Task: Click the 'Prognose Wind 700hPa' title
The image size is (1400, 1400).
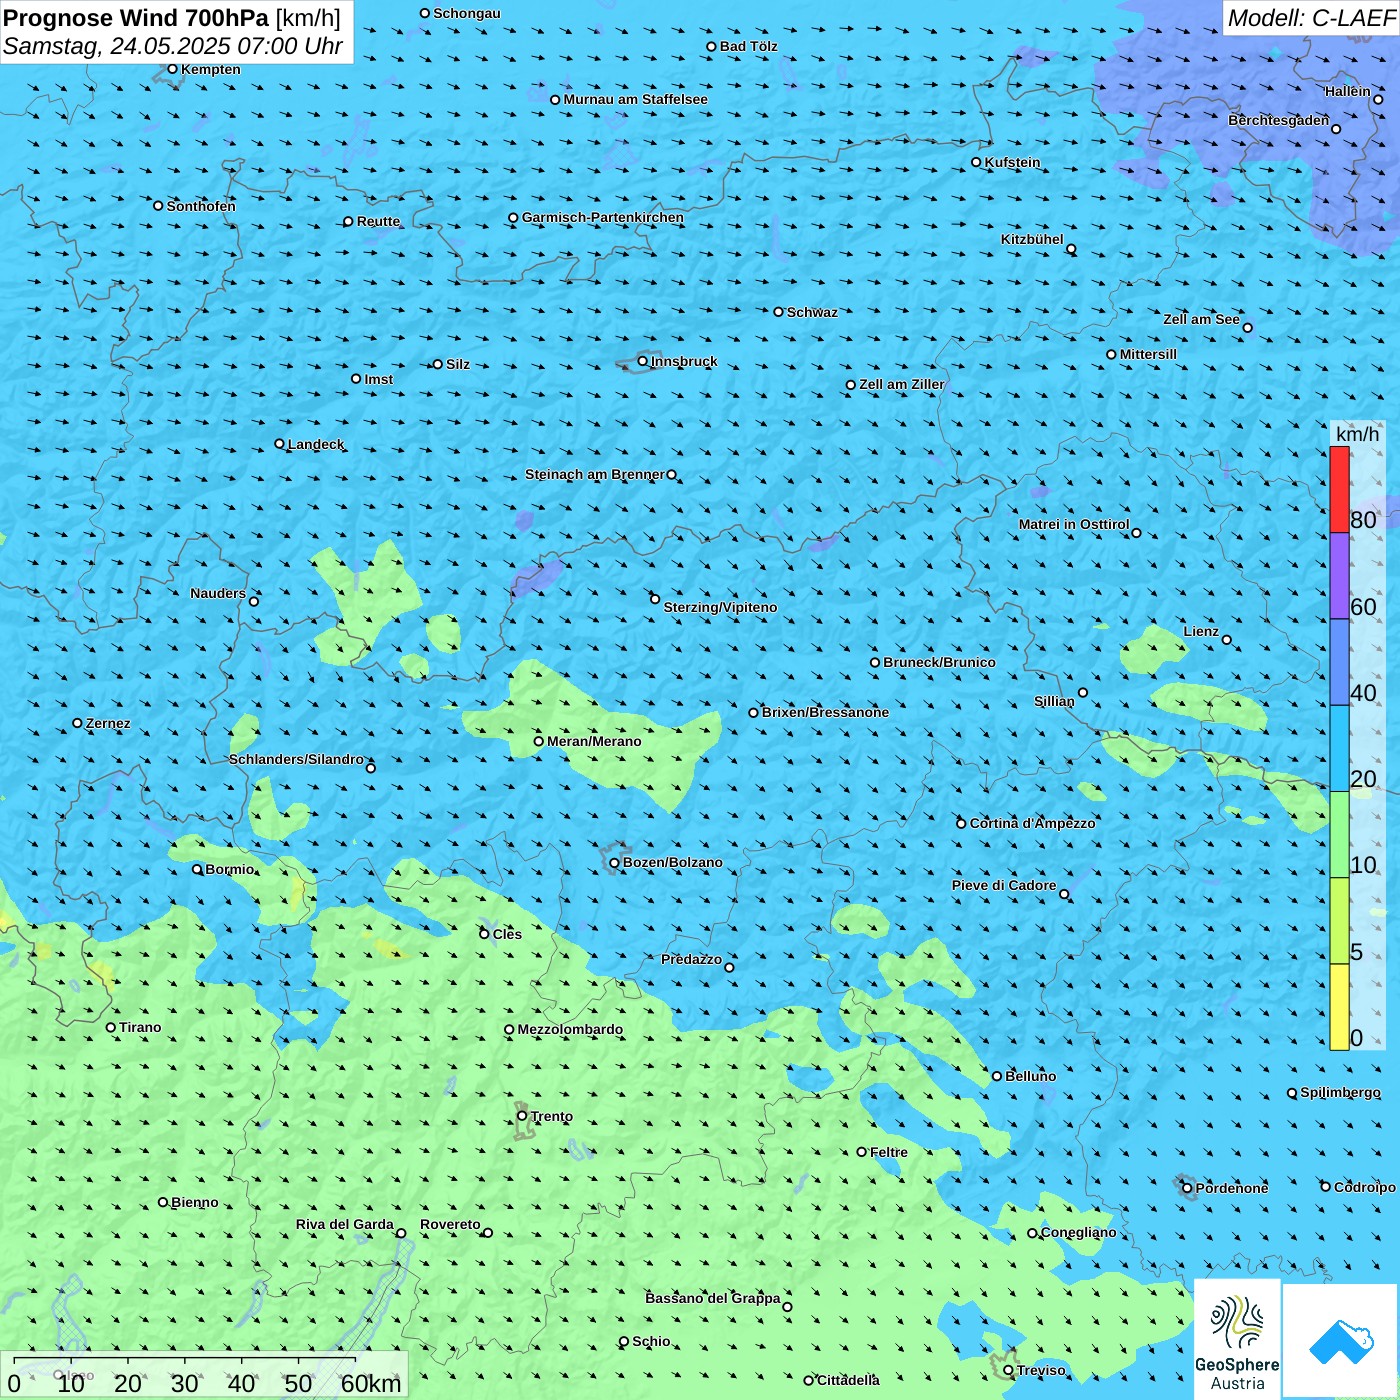Action: point(136,17)
